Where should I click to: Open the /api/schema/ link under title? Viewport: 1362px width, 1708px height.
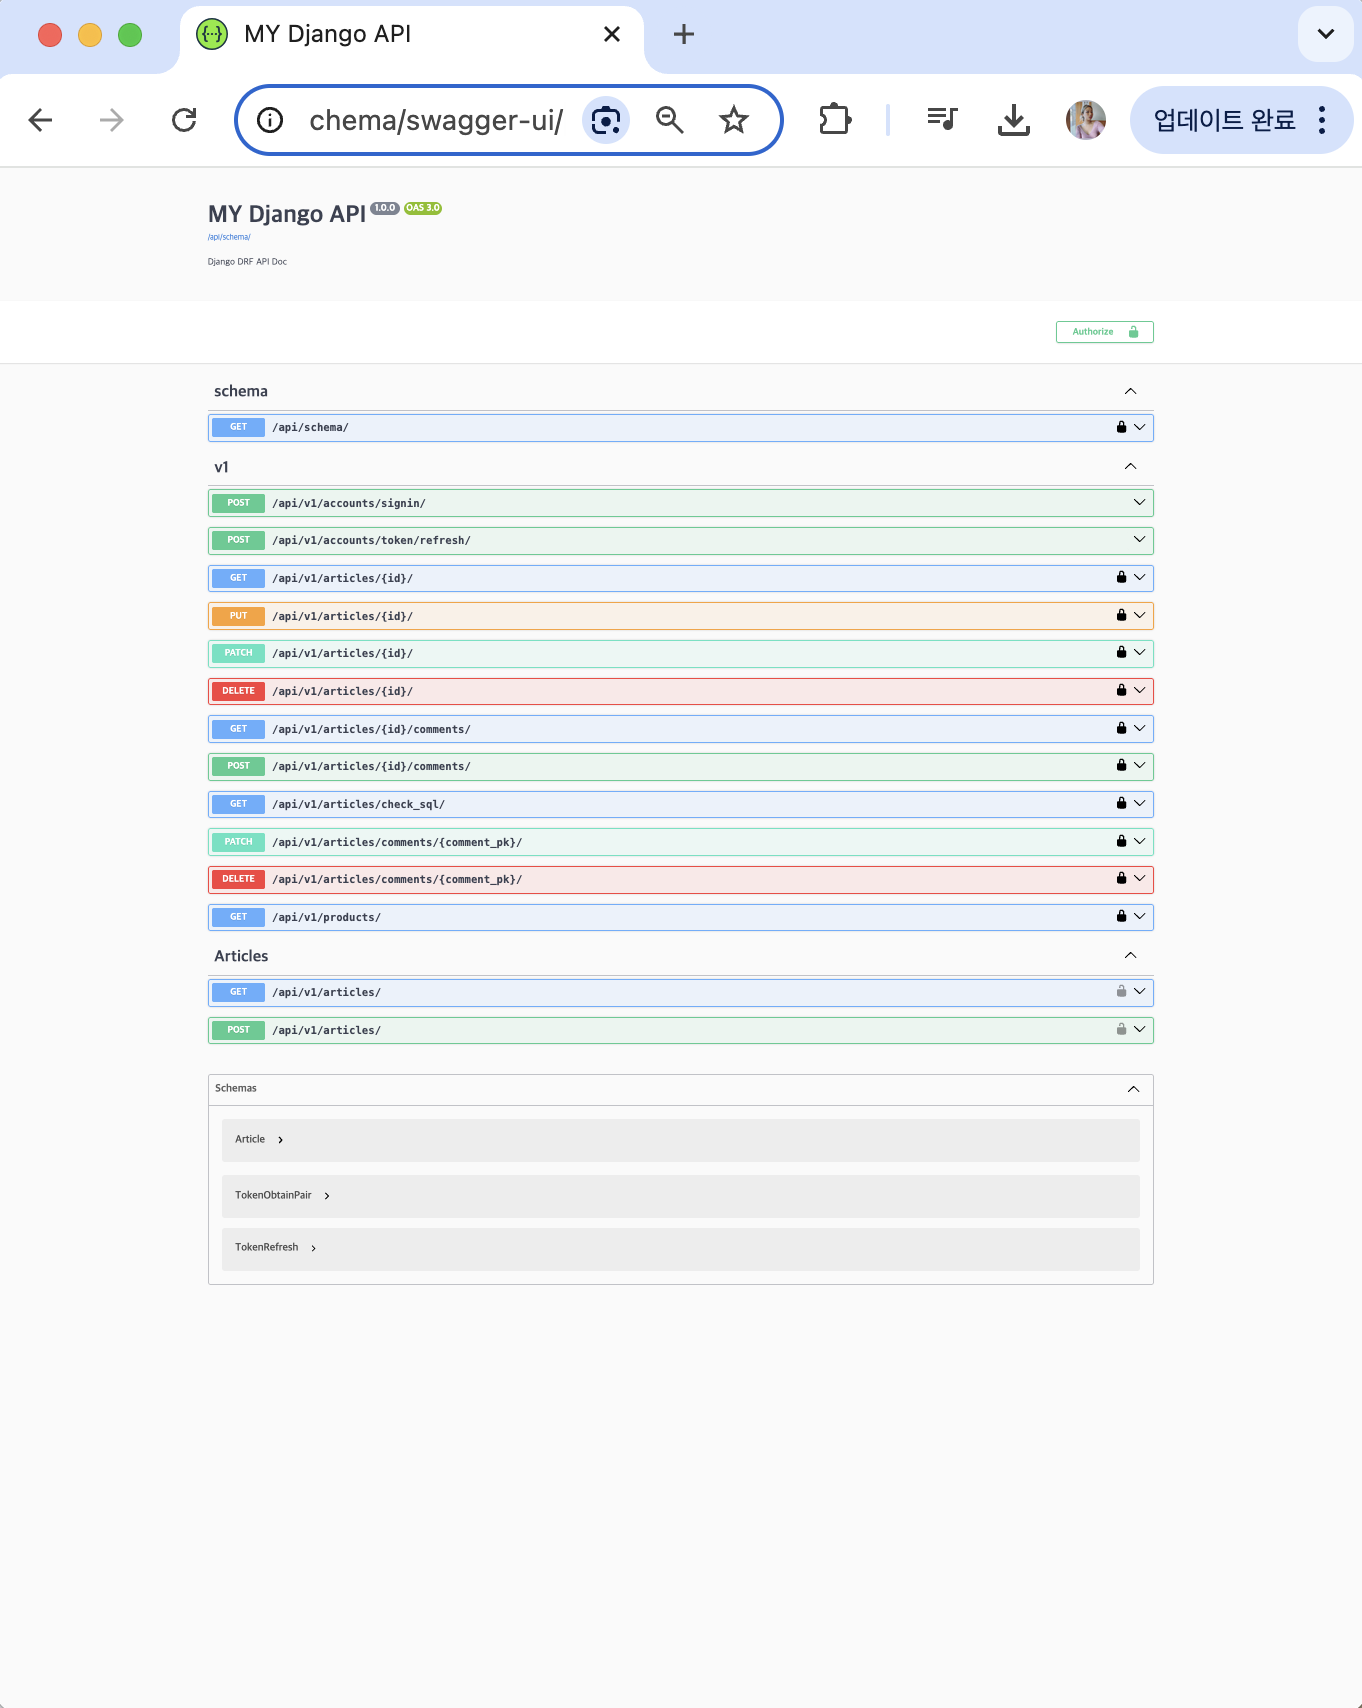pyautogui.click(x=229, y=238)
